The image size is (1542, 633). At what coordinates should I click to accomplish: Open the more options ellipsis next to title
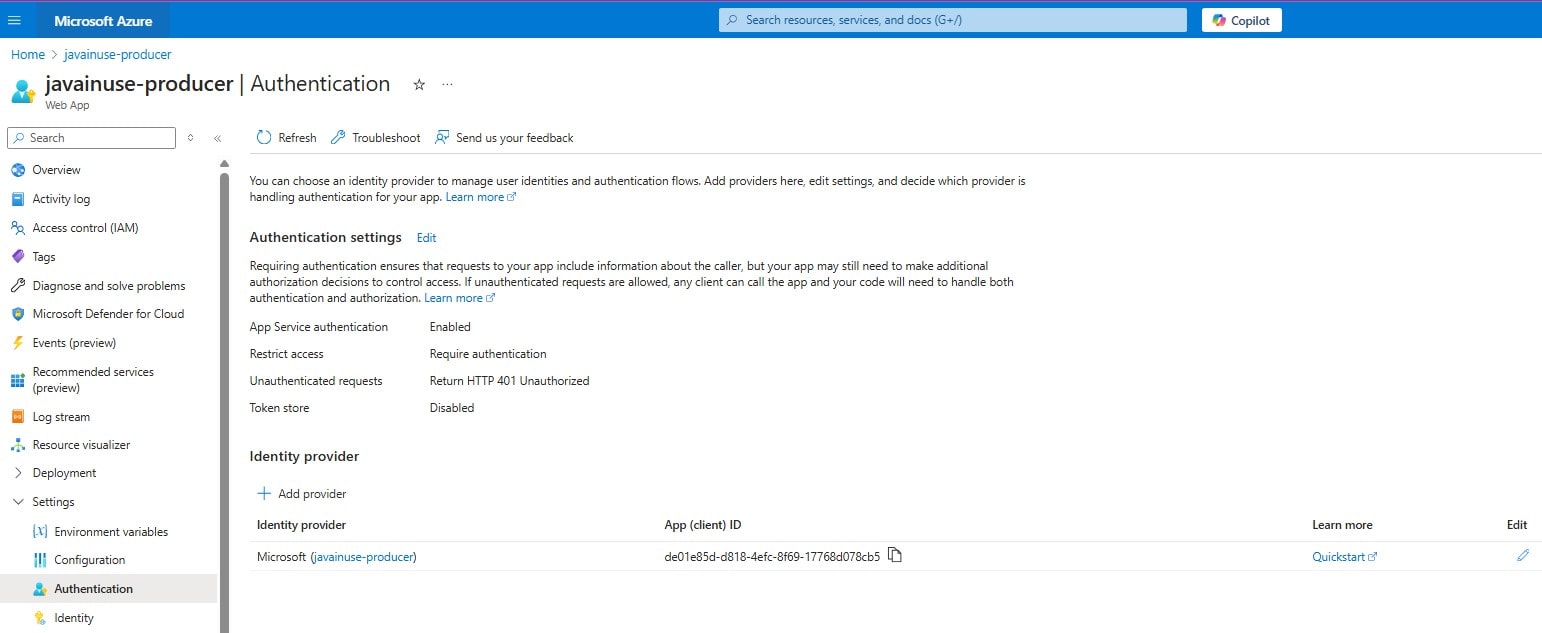pyautogui.click(x=447, y=85)
